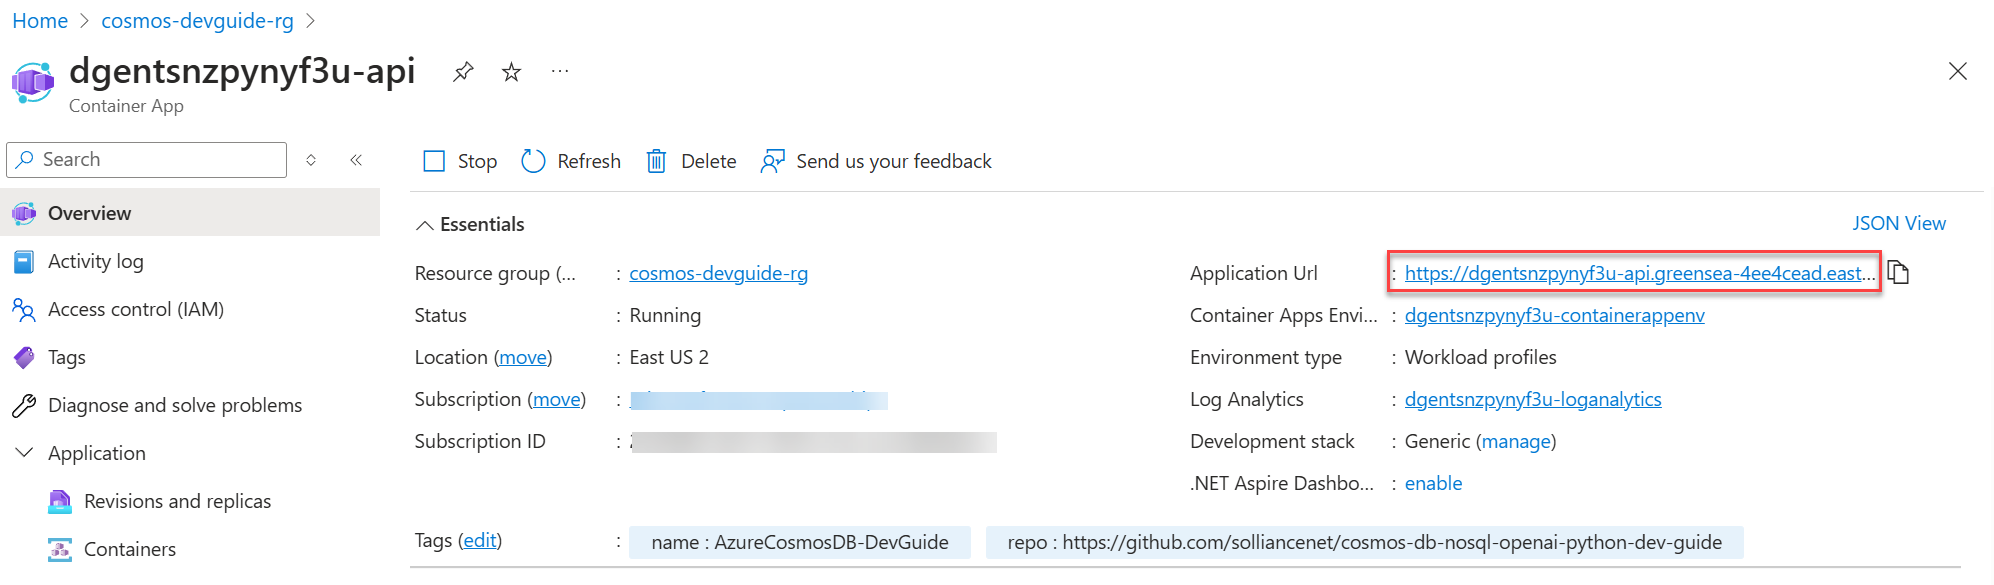
Task: Click the move link next to Subscription
Action: (557, 399)
